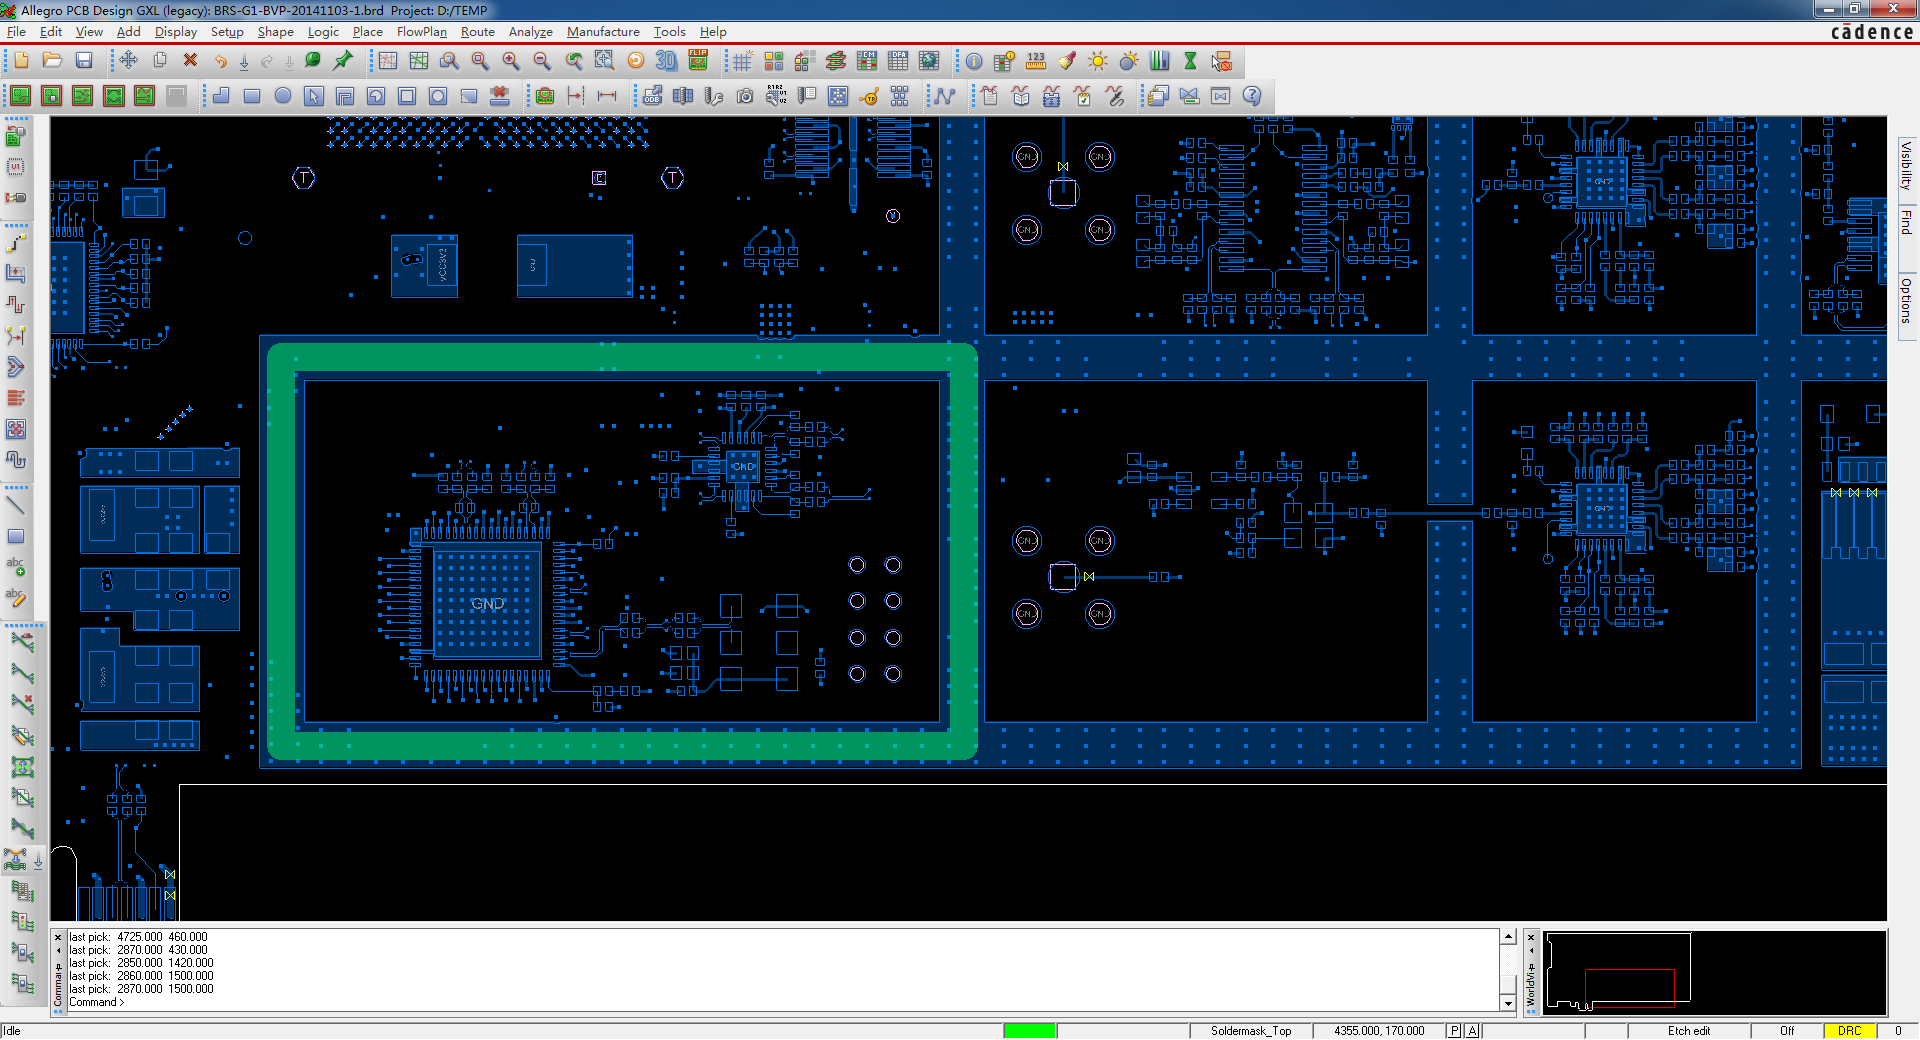The width and height of the screenshot is (1920, 1040).
Task: Click the yellow DRC status button
Action: (x=1849, y=1031)
